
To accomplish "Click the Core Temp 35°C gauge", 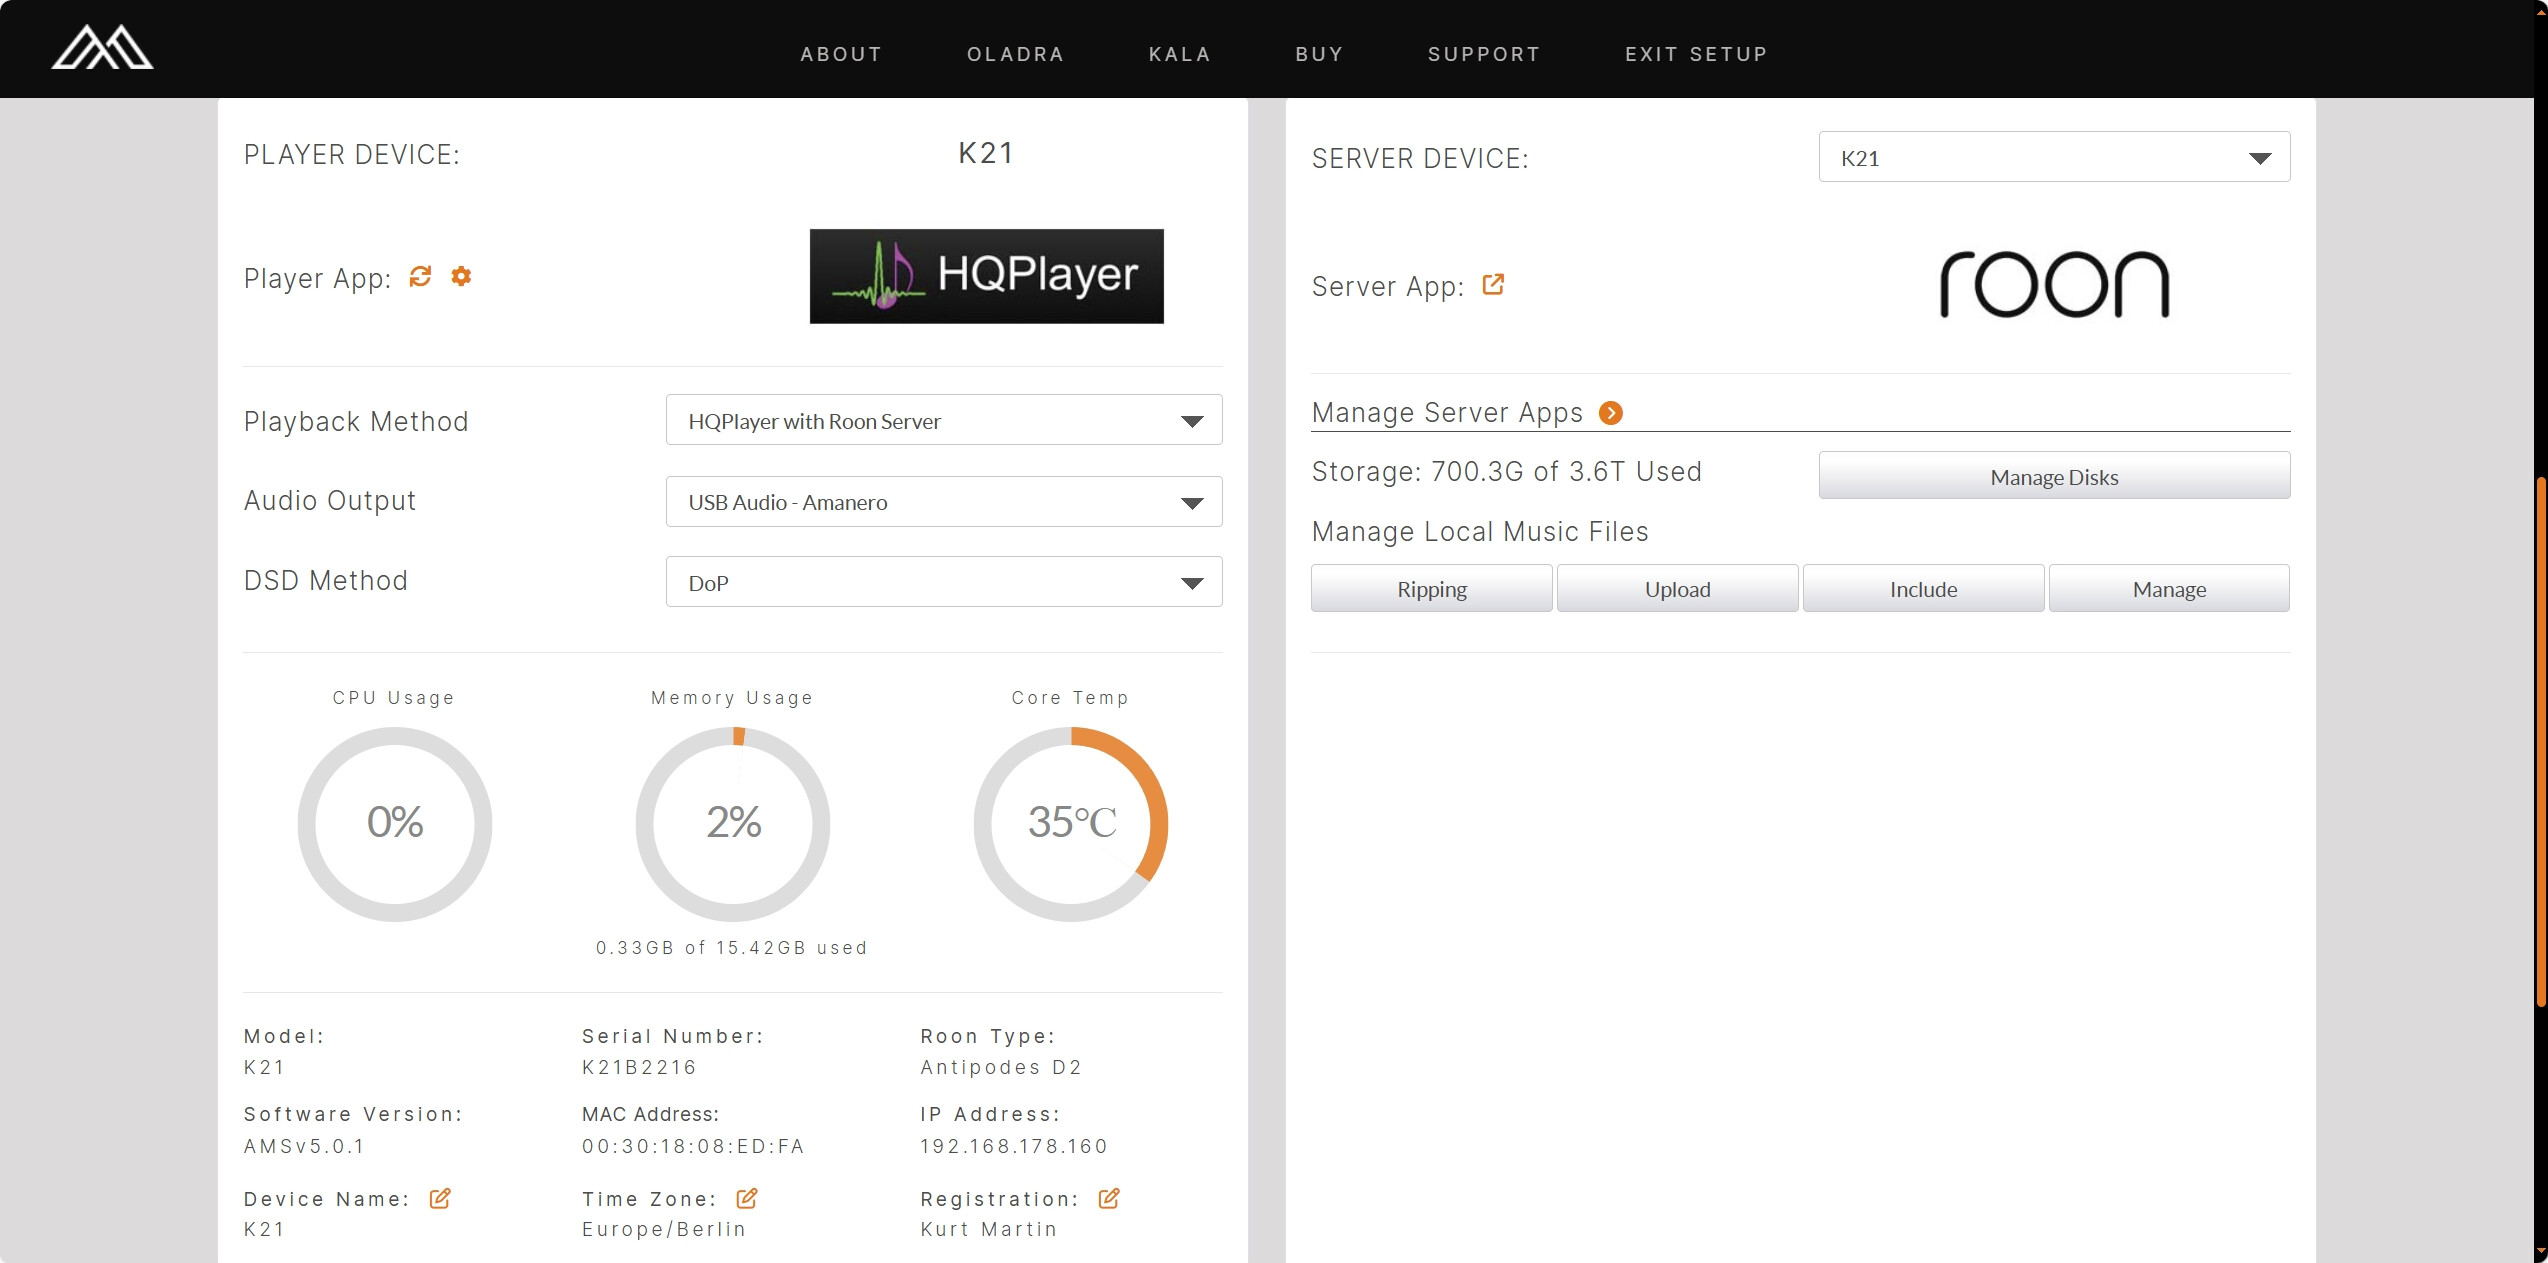I will (1071, 824).
